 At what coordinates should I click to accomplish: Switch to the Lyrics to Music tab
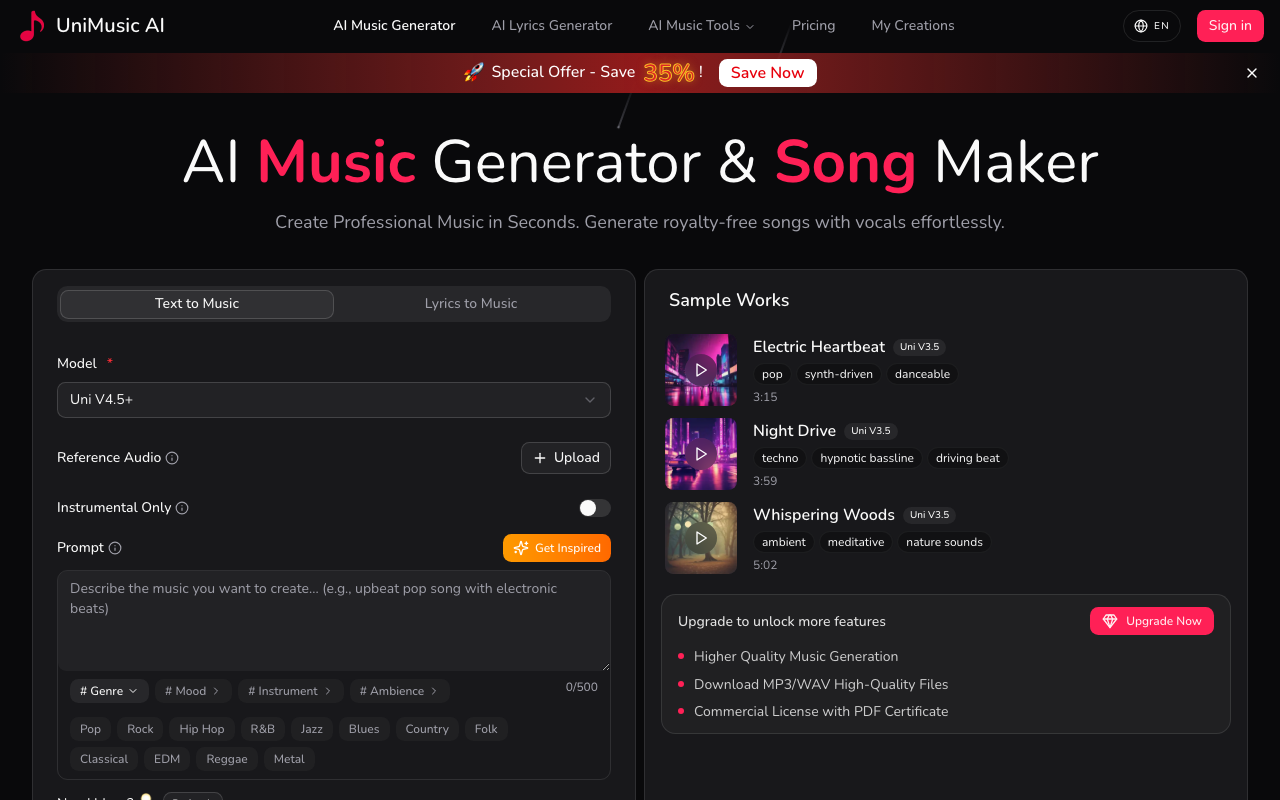471,304
